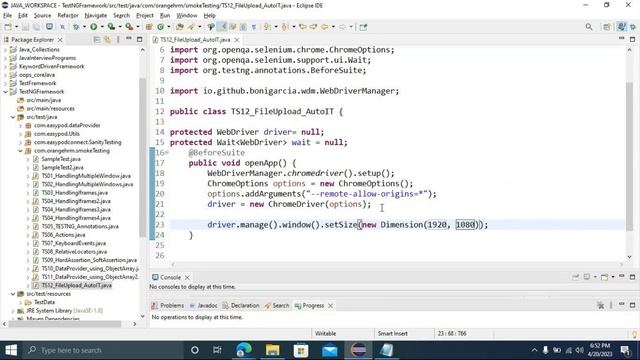The height and width of the screenshot is (360, 640).
Task: Open File Explorer from the taskbar
Action: (x=272, y=350)
